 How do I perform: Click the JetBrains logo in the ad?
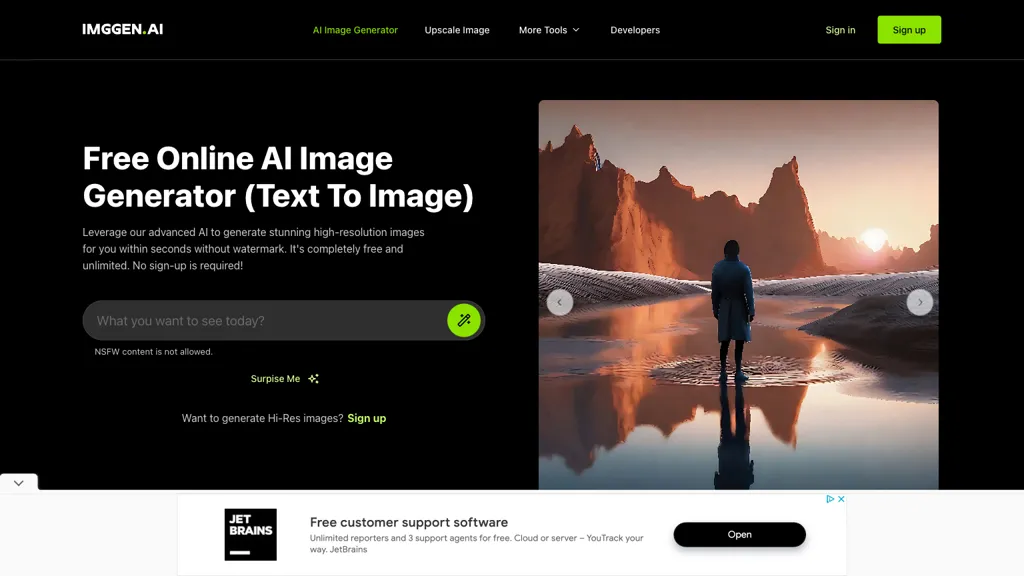tap(250, 534)
